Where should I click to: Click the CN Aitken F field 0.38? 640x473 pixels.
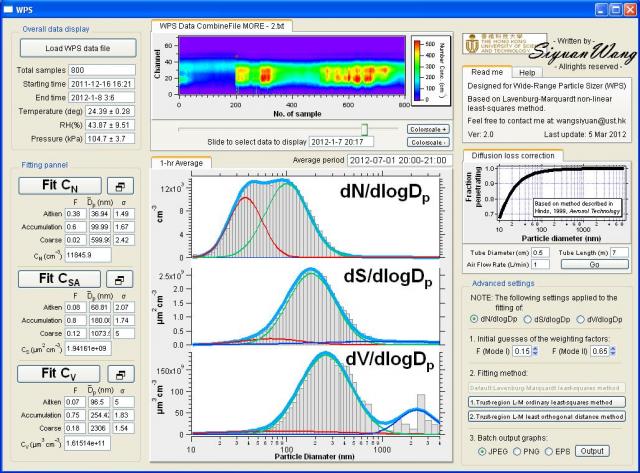pos(76,213)
